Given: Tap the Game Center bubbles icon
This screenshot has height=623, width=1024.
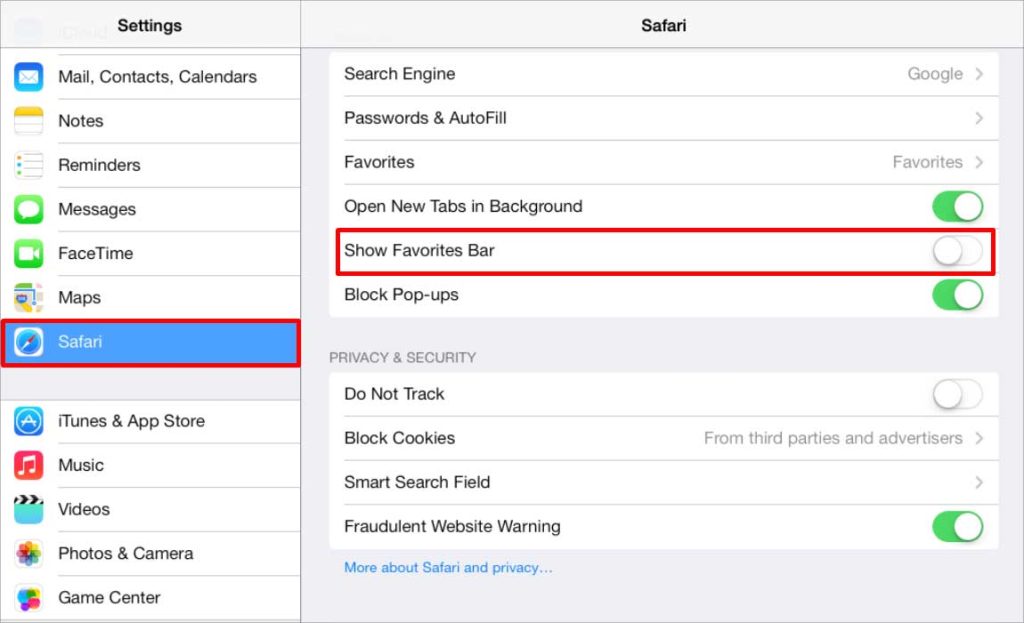Looking at the screenshot, I should 29,598.
